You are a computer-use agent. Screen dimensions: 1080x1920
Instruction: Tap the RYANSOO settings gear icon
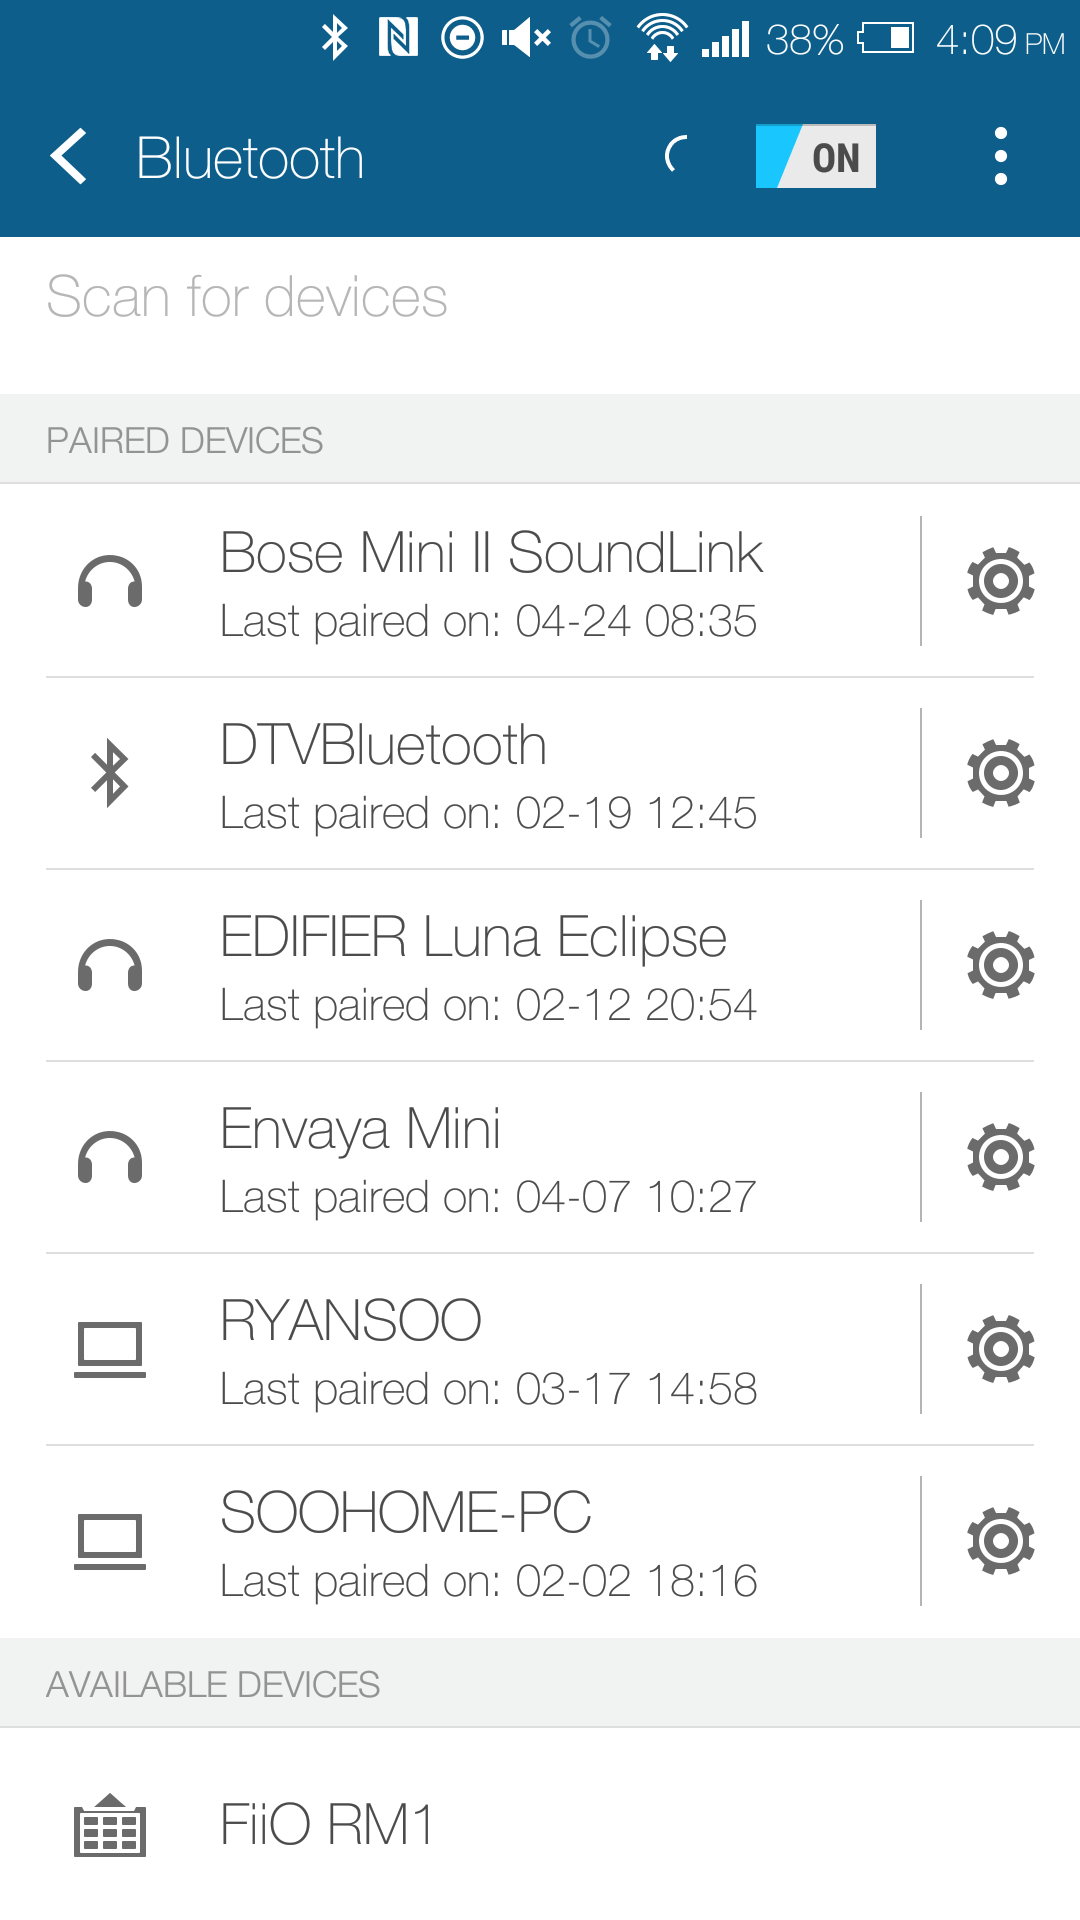point(1000,1349)
